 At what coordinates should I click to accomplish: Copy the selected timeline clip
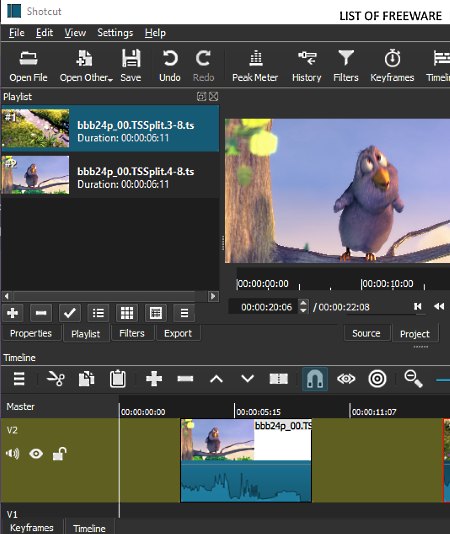[87, 379]
